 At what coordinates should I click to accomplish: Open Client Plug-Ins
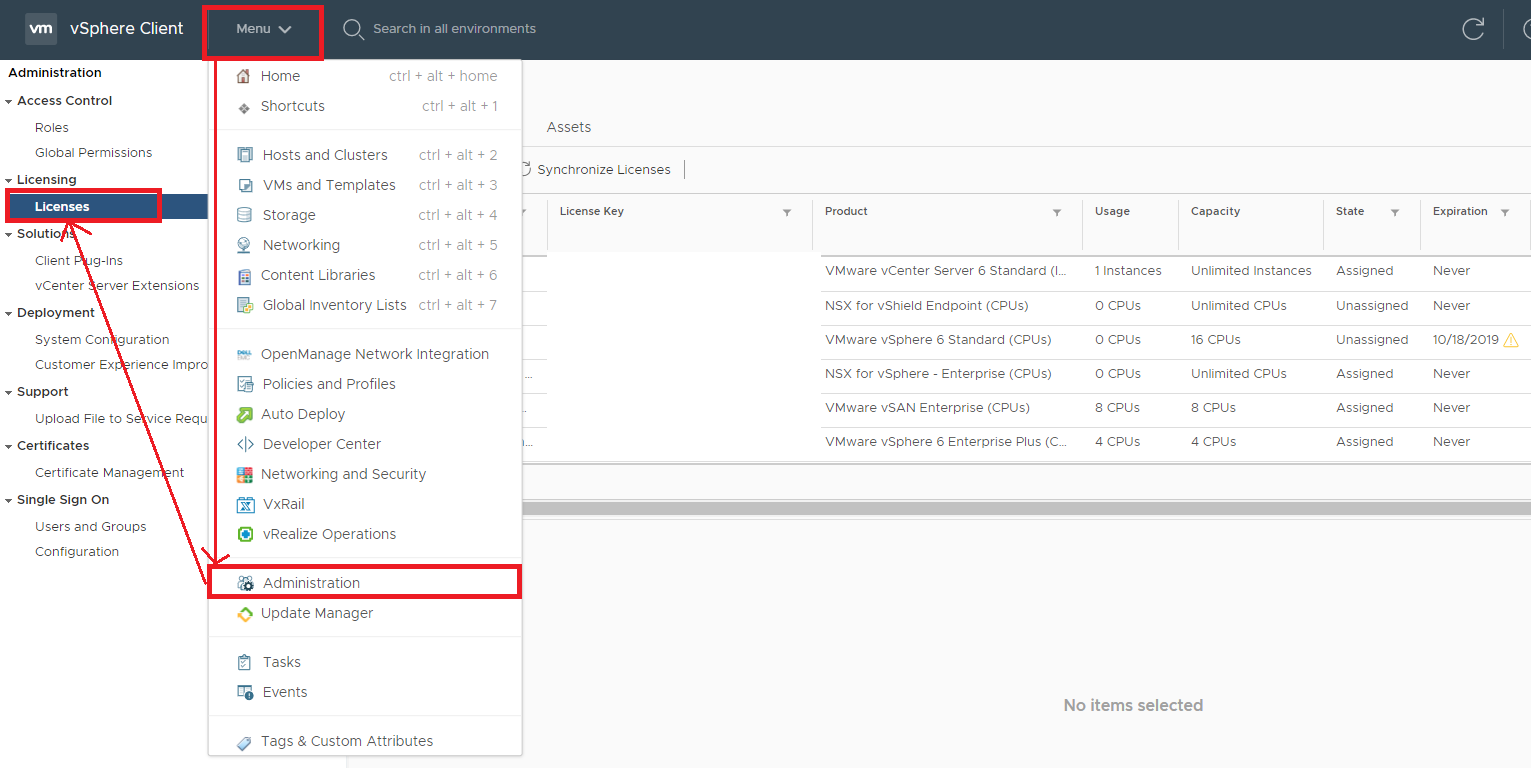coord(79,261)
